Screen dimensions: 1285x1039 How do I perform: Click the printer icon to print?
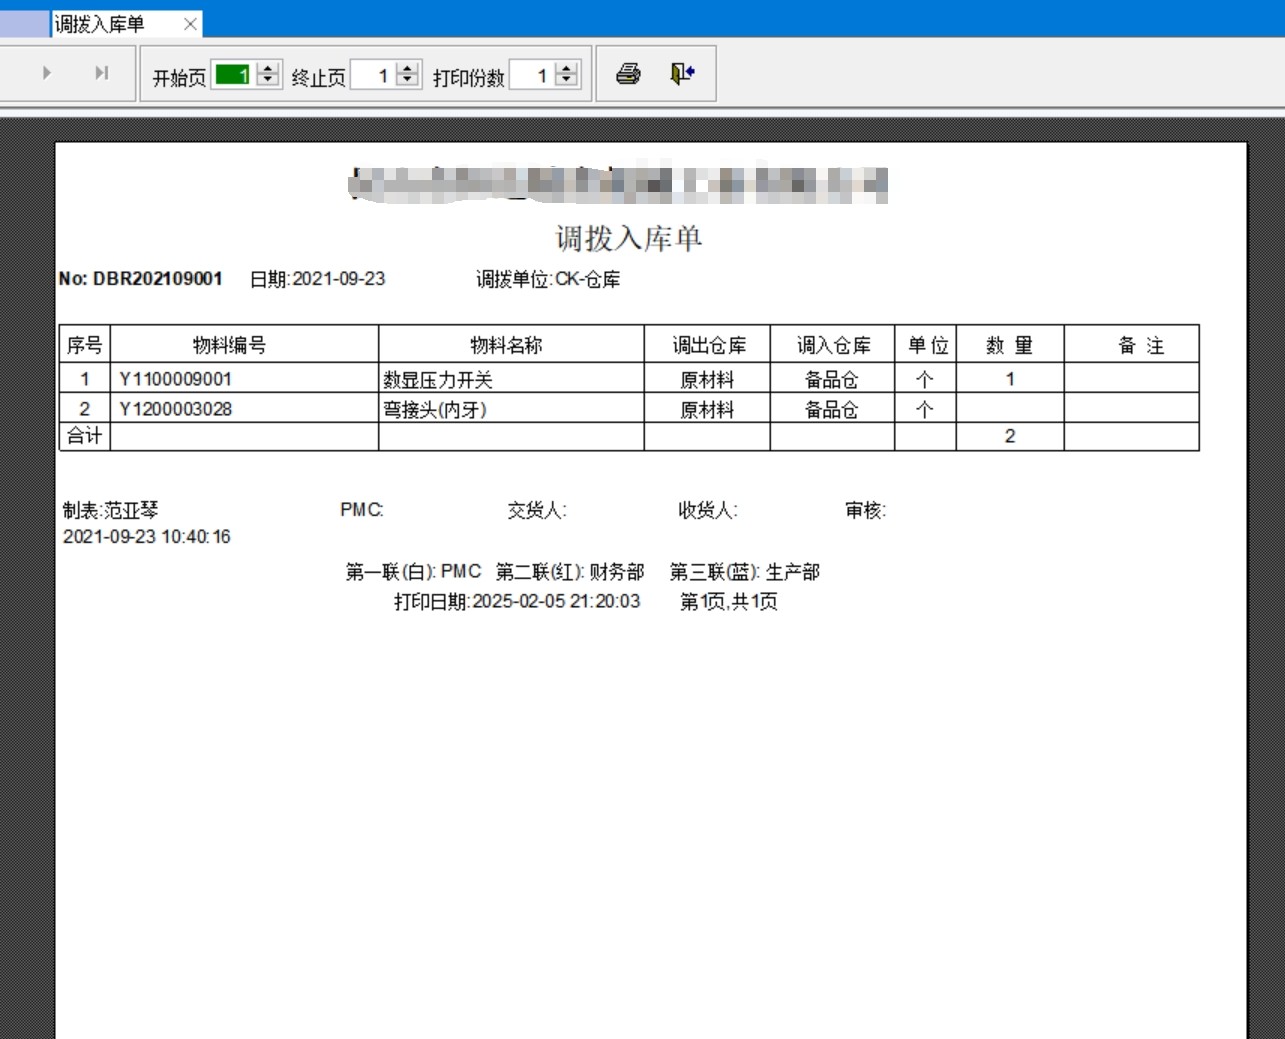(628, 74)
